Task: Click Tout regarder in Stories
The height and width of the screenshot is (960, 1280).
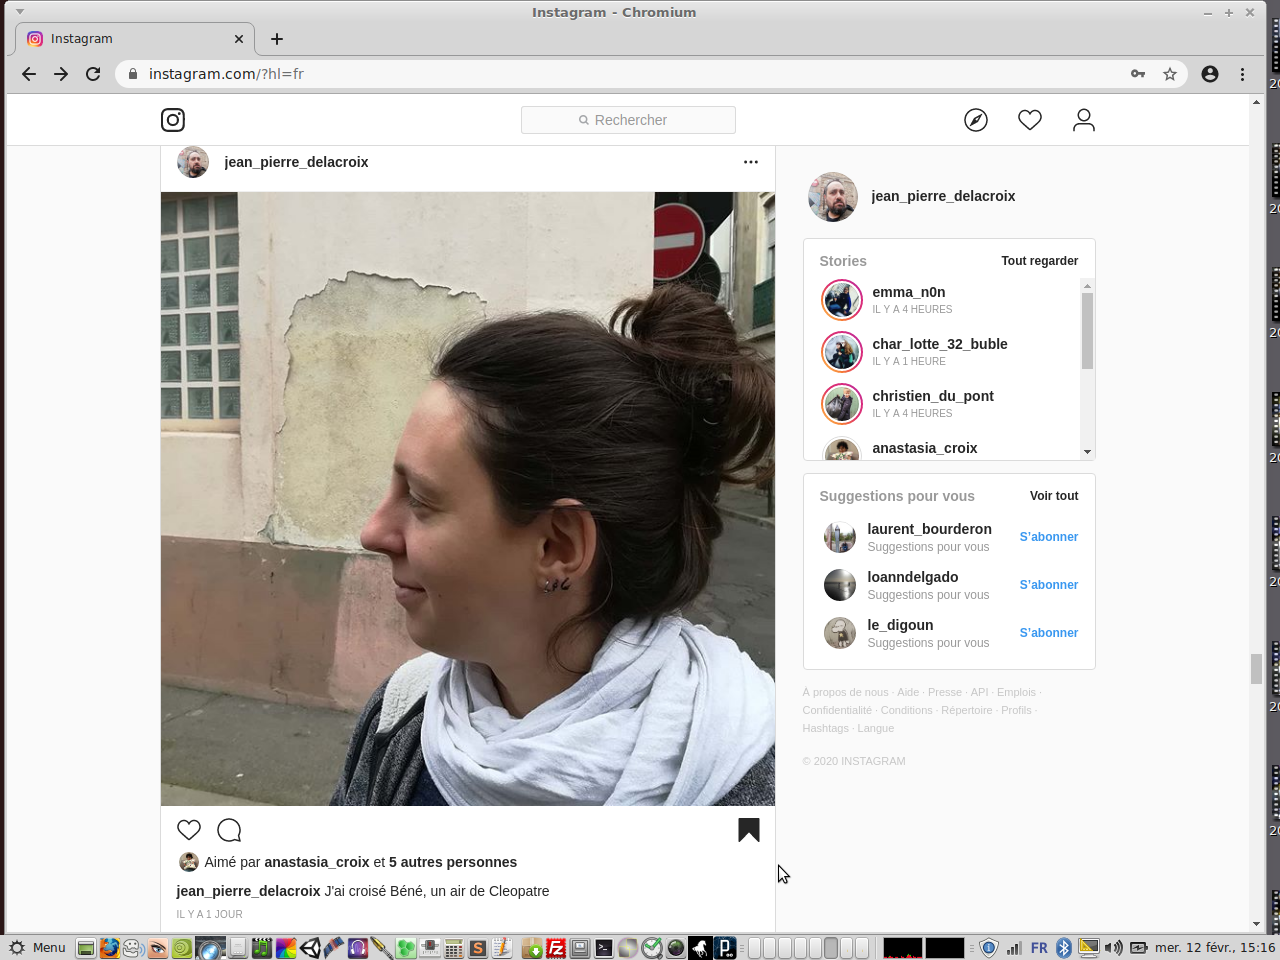Action: (1039, 261)
